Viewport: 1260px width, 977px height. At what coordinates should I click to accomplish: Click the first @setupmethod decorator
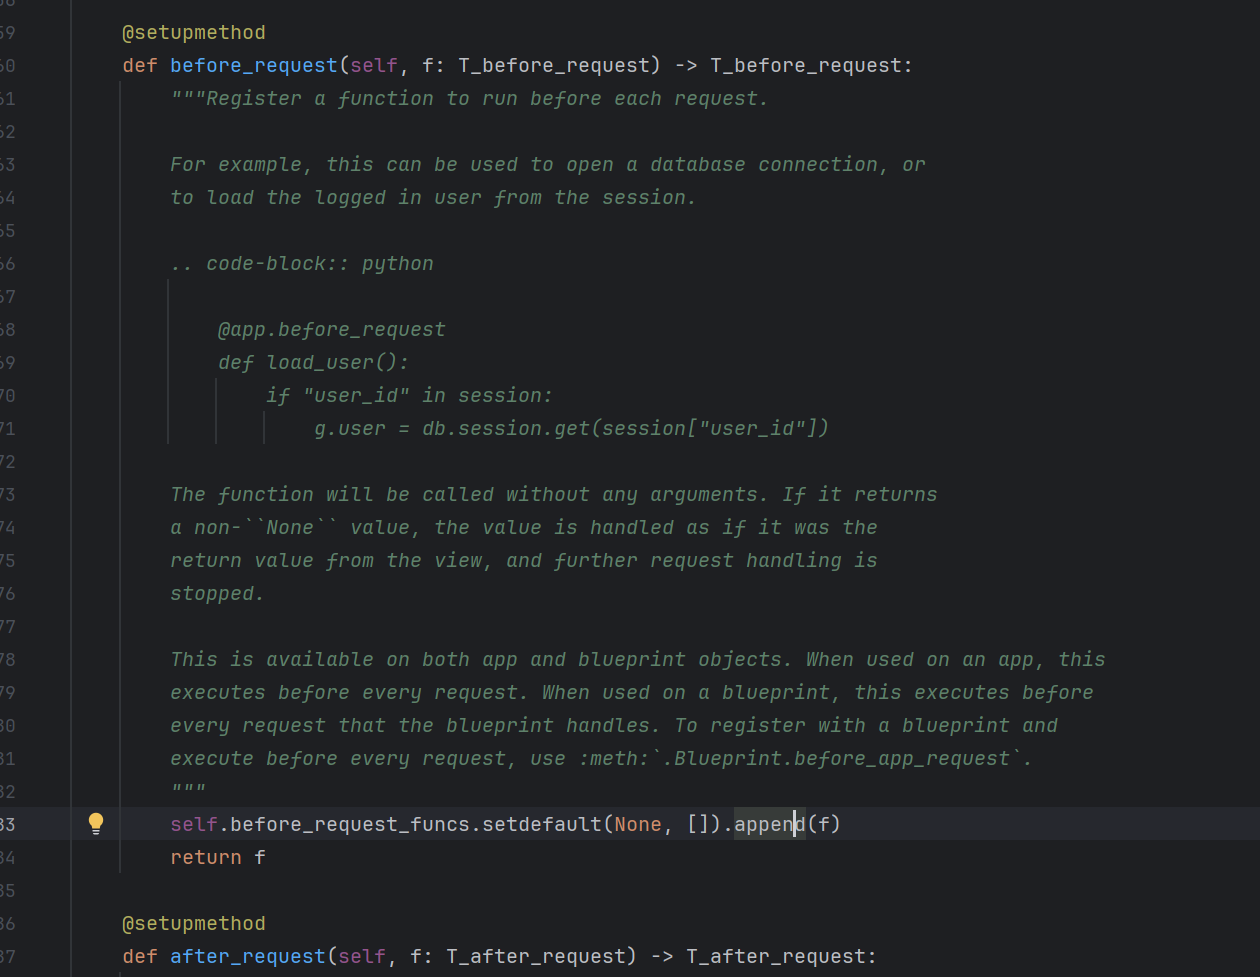tap(194, 33)
